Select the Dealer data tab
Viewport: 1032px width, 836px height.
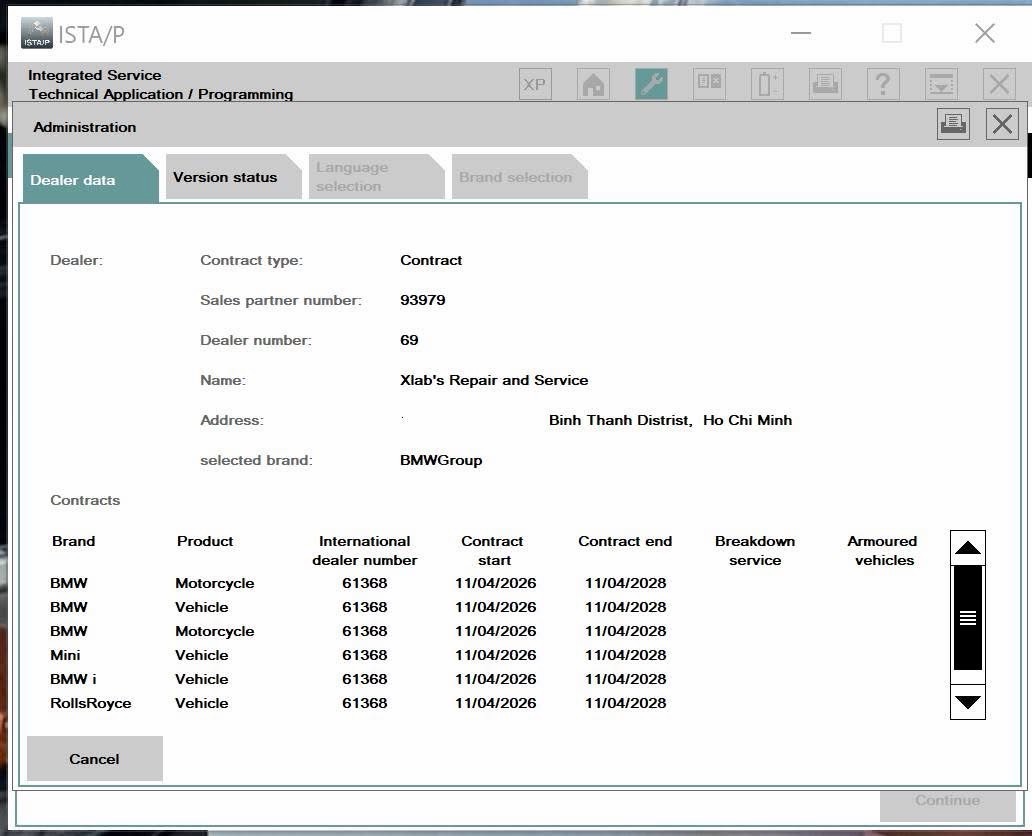point(72,180)
